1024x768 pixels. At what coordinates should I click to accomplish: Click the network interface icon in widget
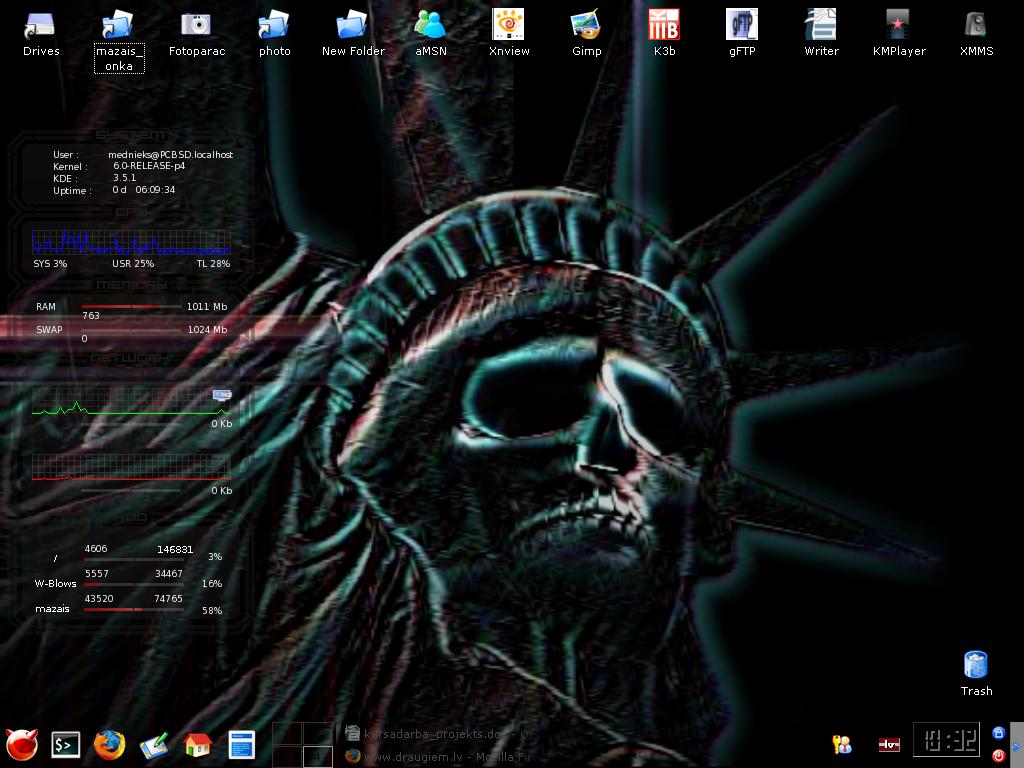pyautogui.click(x=222, y=394)
